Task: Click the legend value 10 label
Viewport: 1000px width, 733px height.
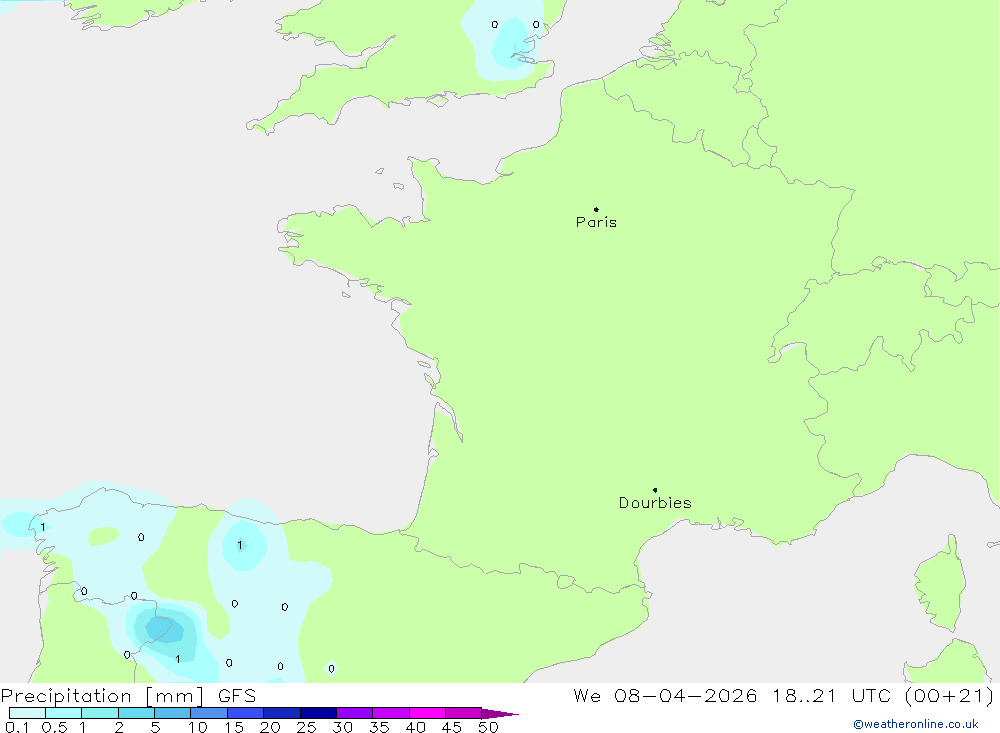Action: point(198,727)
